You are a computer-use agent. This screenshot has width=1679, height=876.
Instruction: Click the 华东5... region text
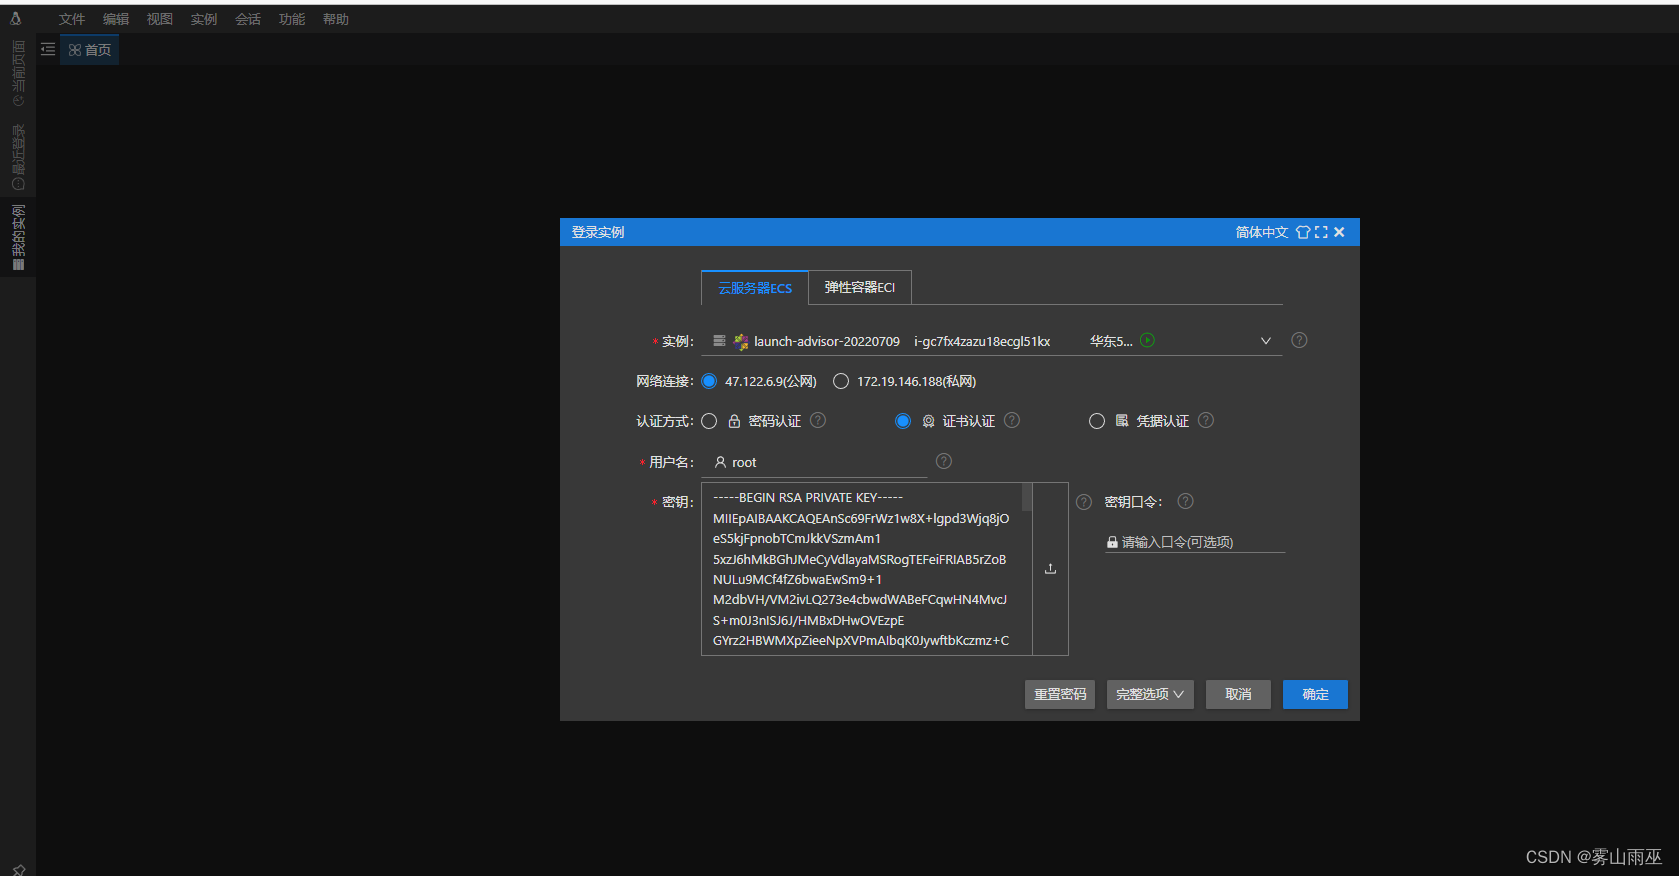tap(1111, 341)
